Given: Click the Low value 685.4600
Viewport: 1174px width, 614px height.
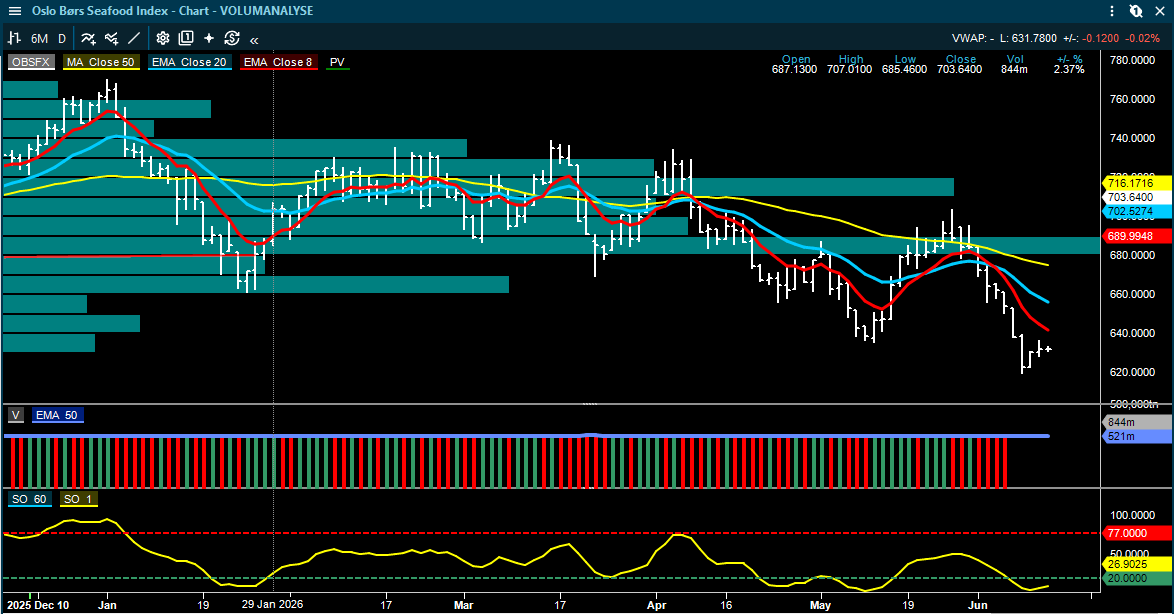Looking at the screenshot, I should 904,70.
